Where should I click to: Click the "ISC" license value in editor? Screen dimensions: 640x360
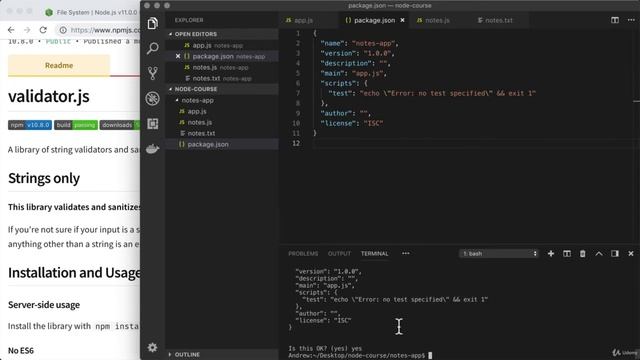coord(373,123)
